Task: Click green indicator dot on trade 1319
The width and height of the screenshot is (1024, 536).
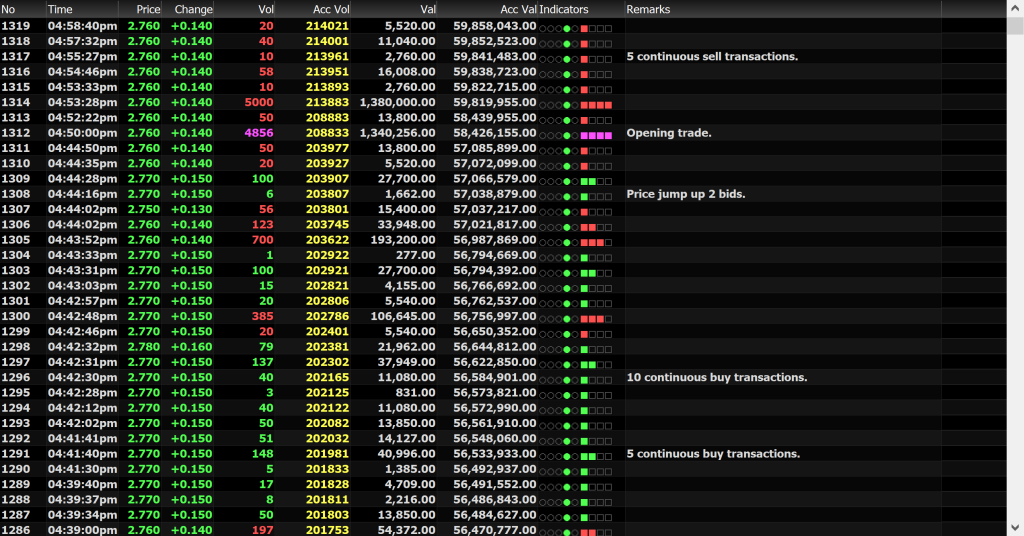Action: point(567,26)
